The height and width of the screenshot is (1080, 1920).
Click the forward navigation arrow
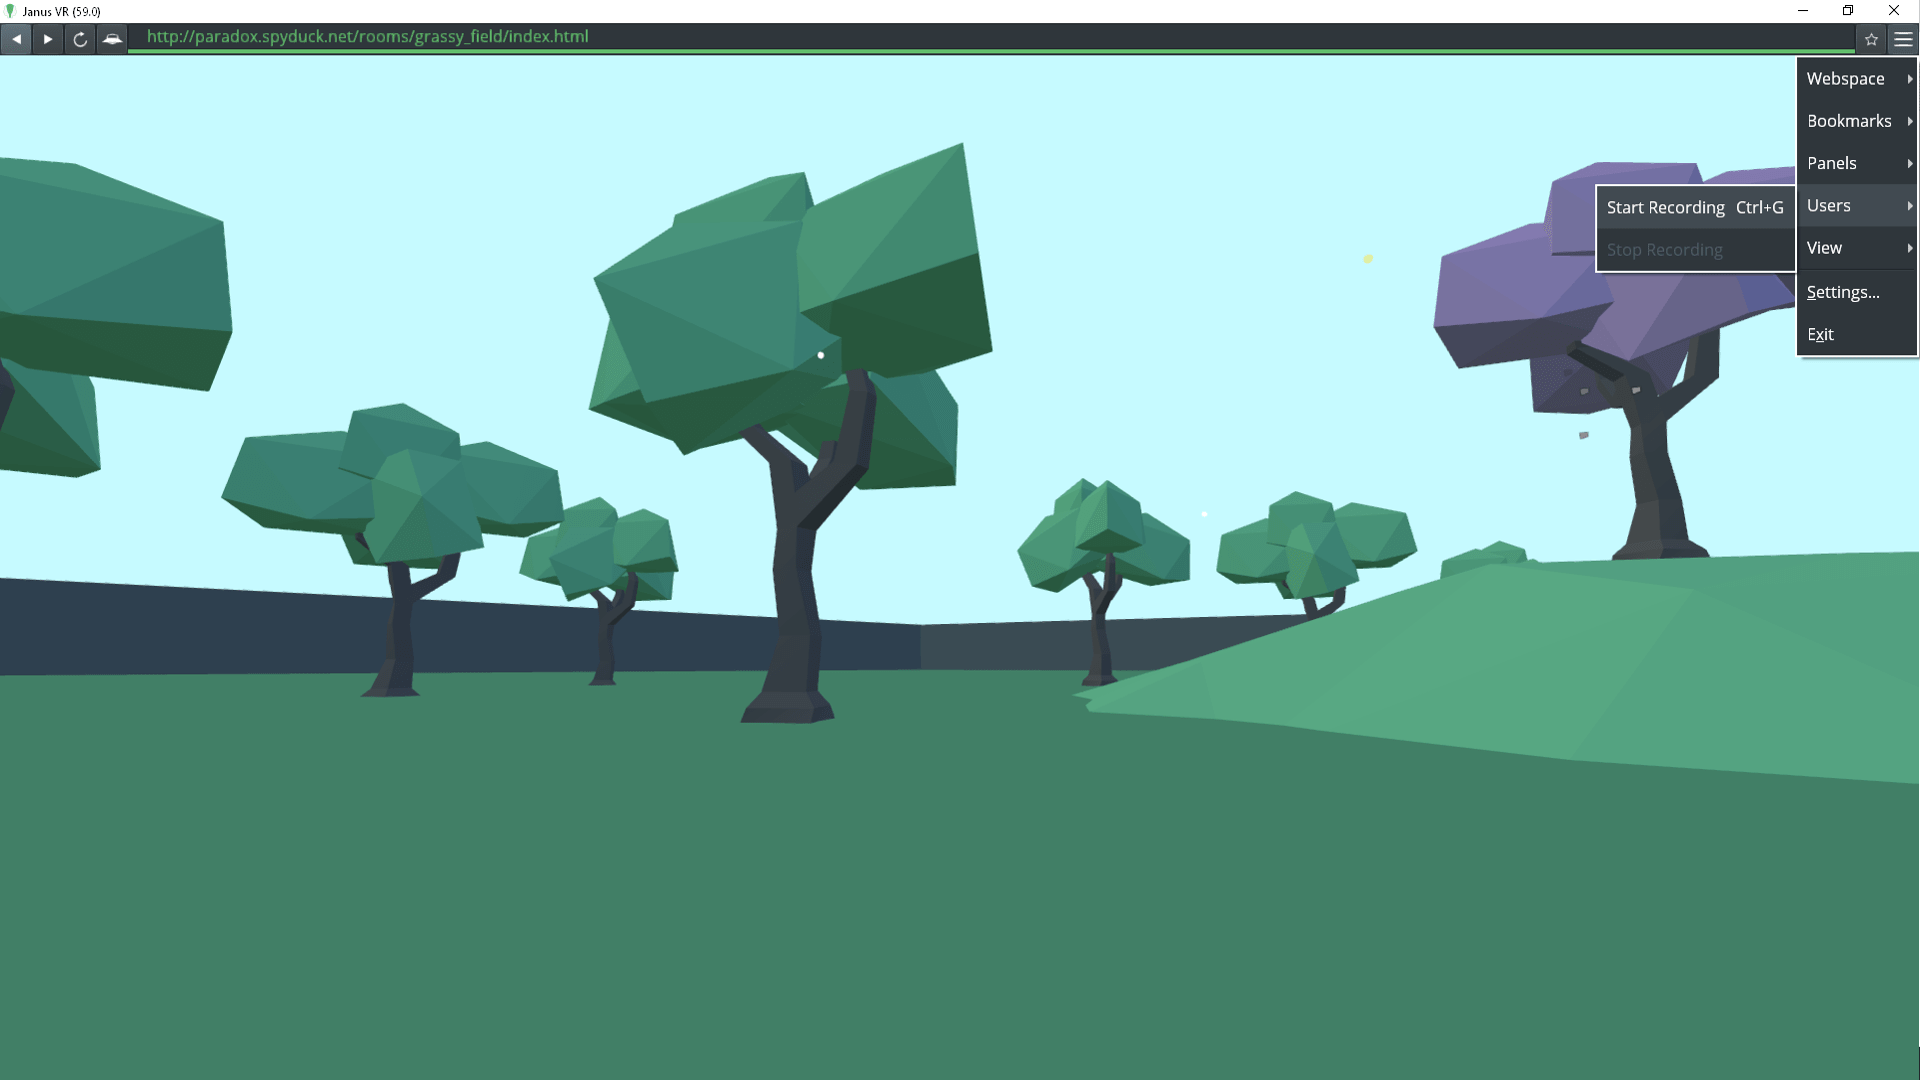pos(47,39)
